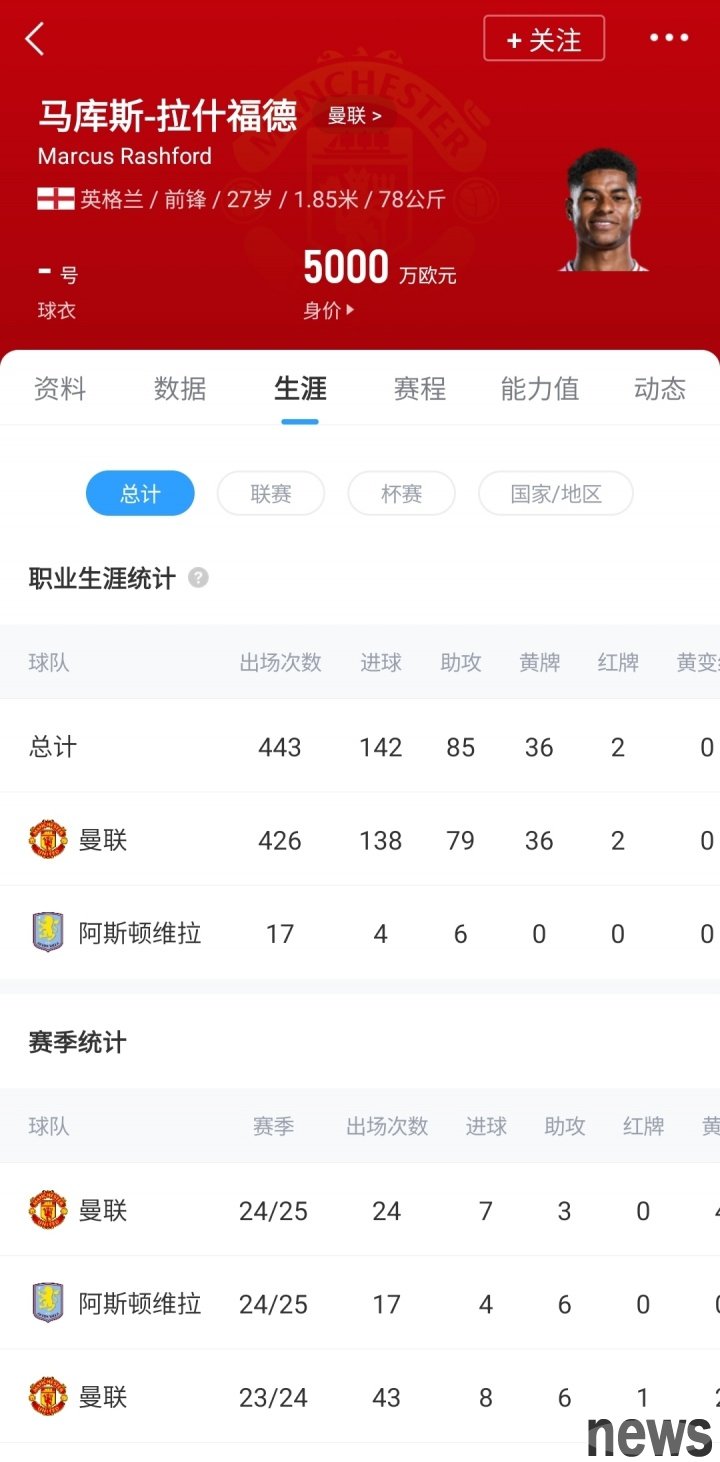This screenshot has width=720, height=1462.
Task: Tap the Aston Villa crest in career totals
Action: tap(48, 933)
